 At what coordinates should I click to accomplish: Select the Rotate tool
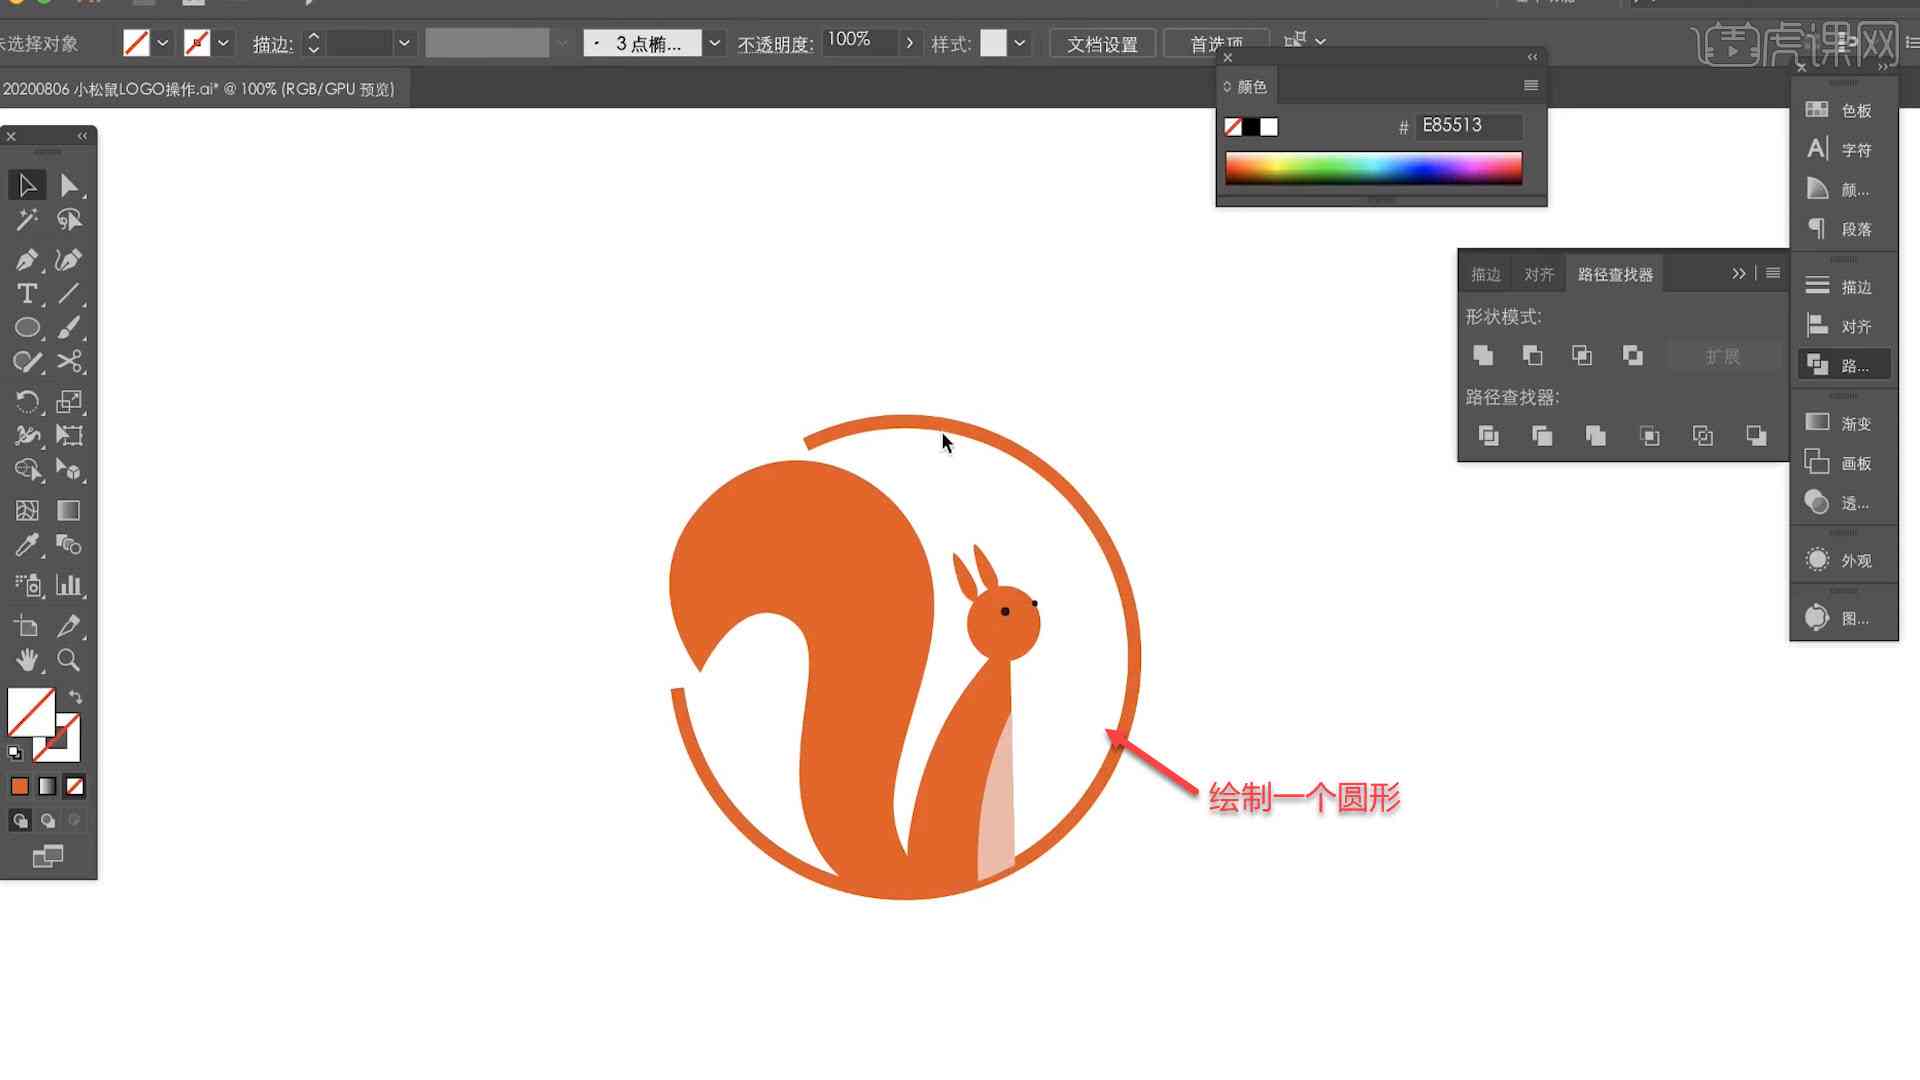click(26, 400)
